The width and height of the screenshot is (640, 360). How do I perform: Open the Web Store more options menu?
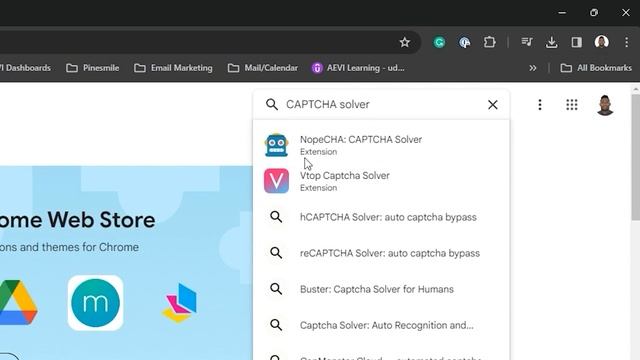tap(540, 104)
